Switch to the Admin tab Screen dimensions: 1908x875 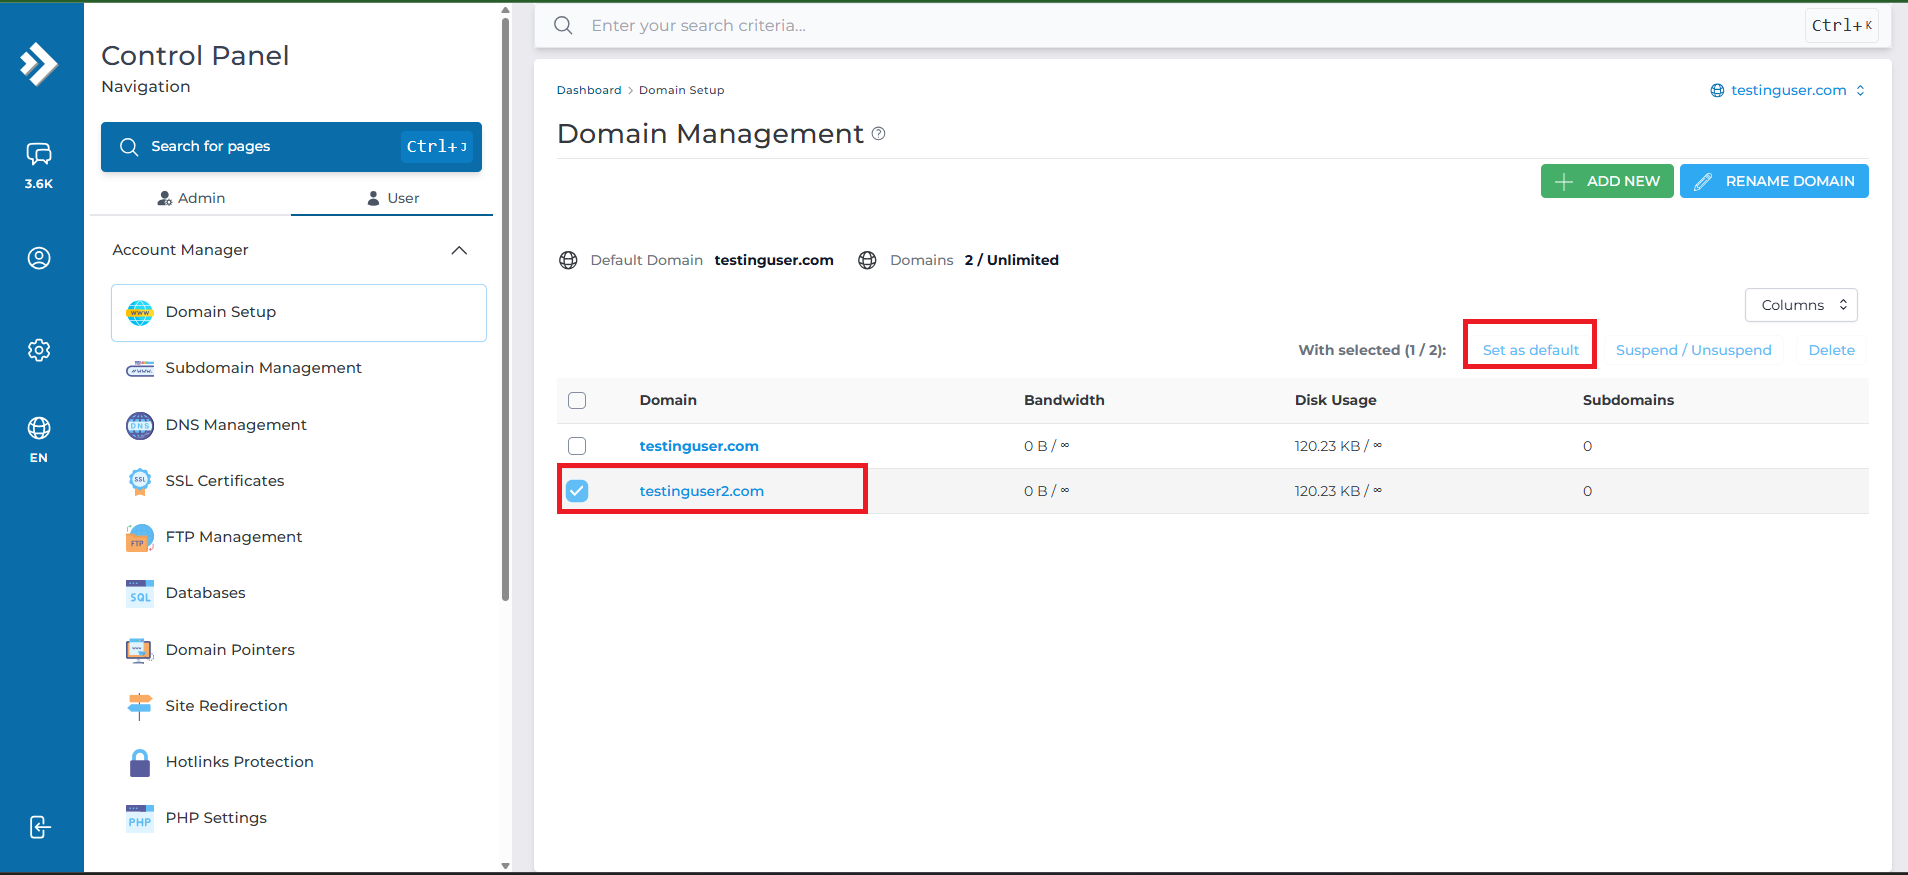(191, 198)
